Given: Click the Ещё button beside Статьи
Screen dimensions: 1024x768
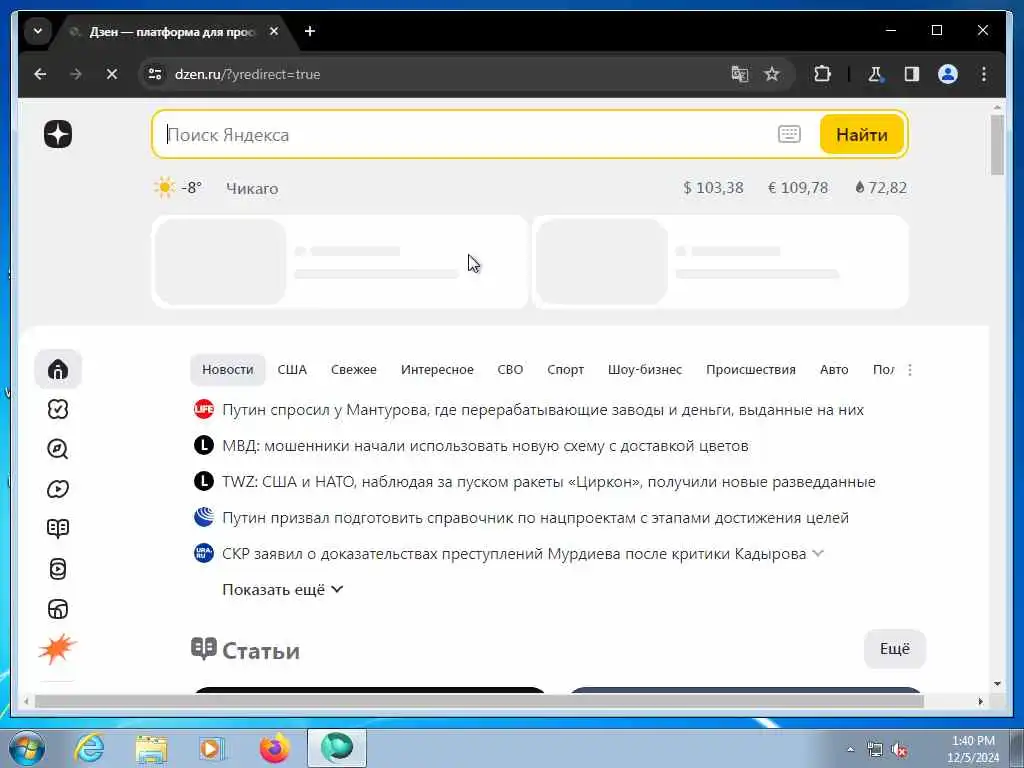Looking at the screenshot, I should (x=895, y=648).
